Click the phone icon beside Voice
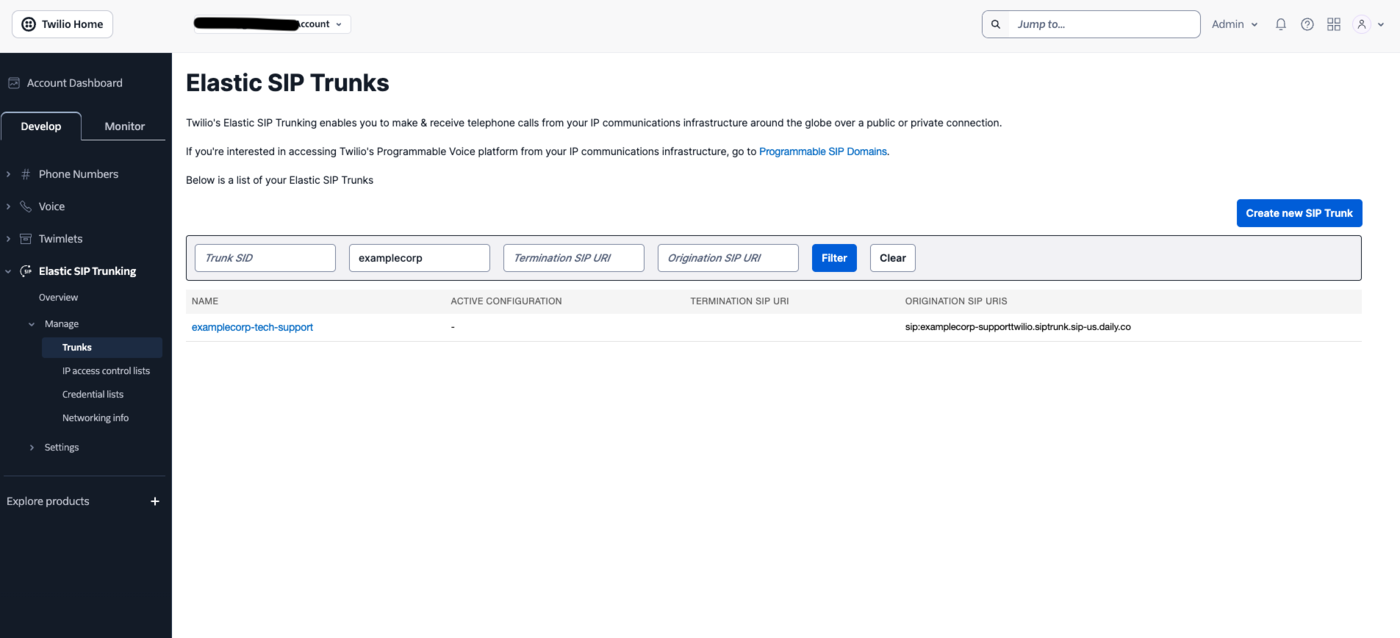The width and height of the screenshot is (1400, 638). click(26, 207)
